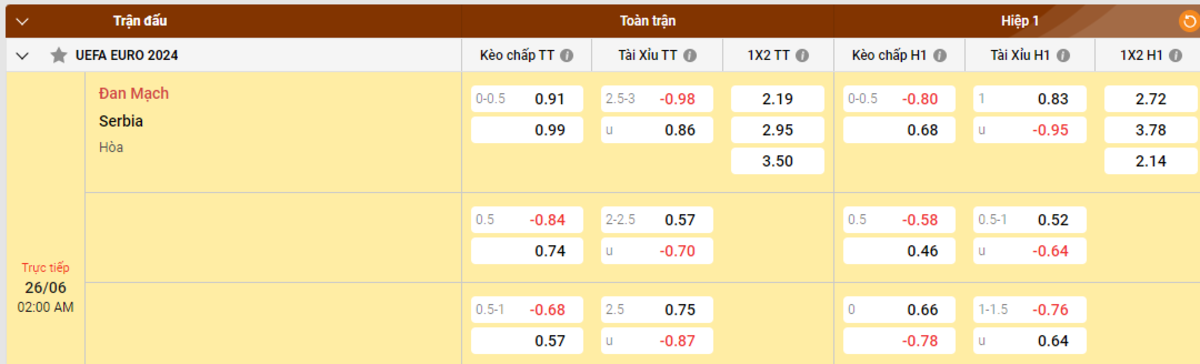
Task: Open info icon next to Kèo chấp TT
Action: [567, 56]
